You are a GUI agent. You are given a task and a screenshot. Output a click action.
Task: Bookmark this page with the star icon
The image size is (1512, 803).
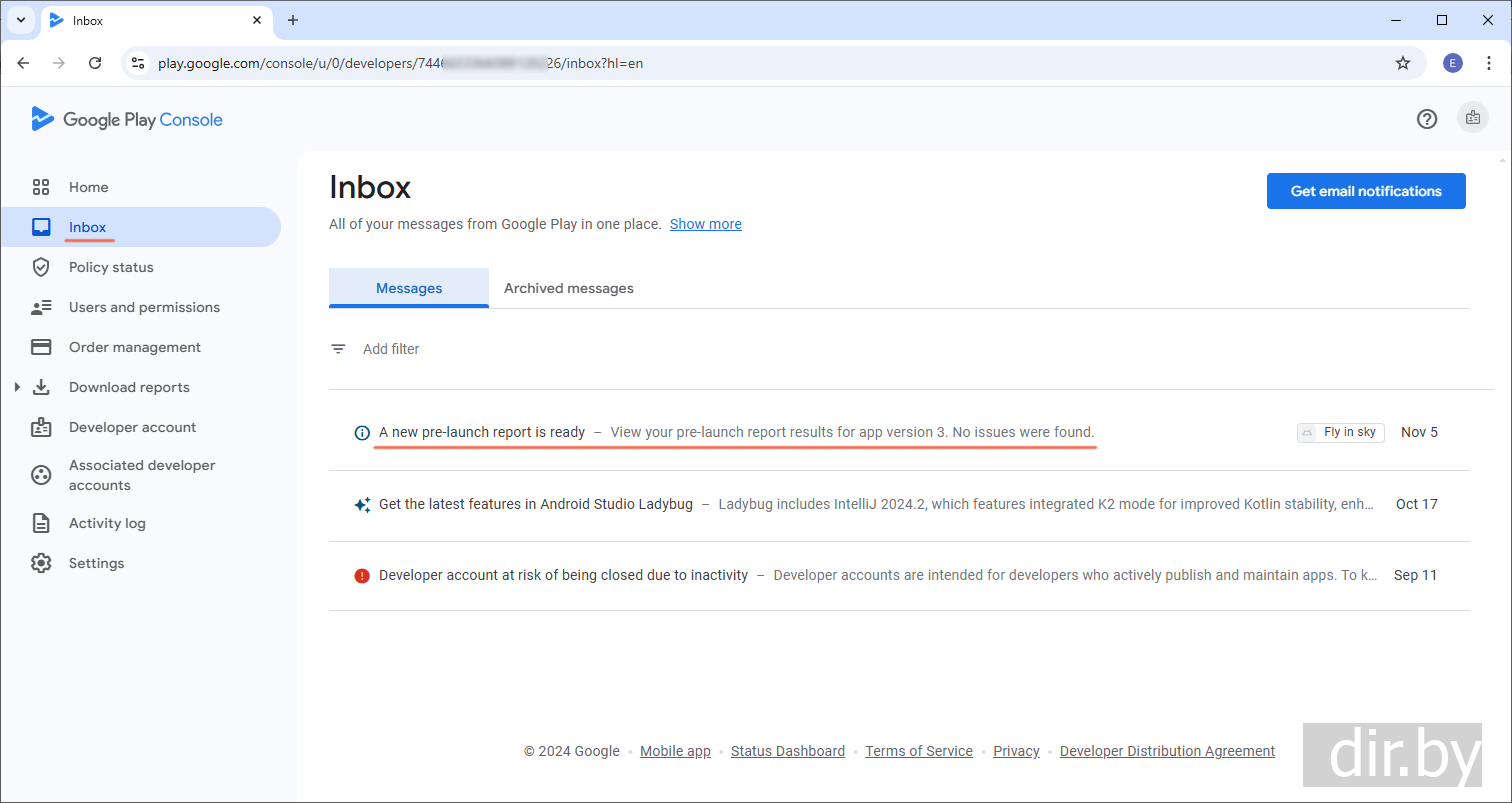1403,63
